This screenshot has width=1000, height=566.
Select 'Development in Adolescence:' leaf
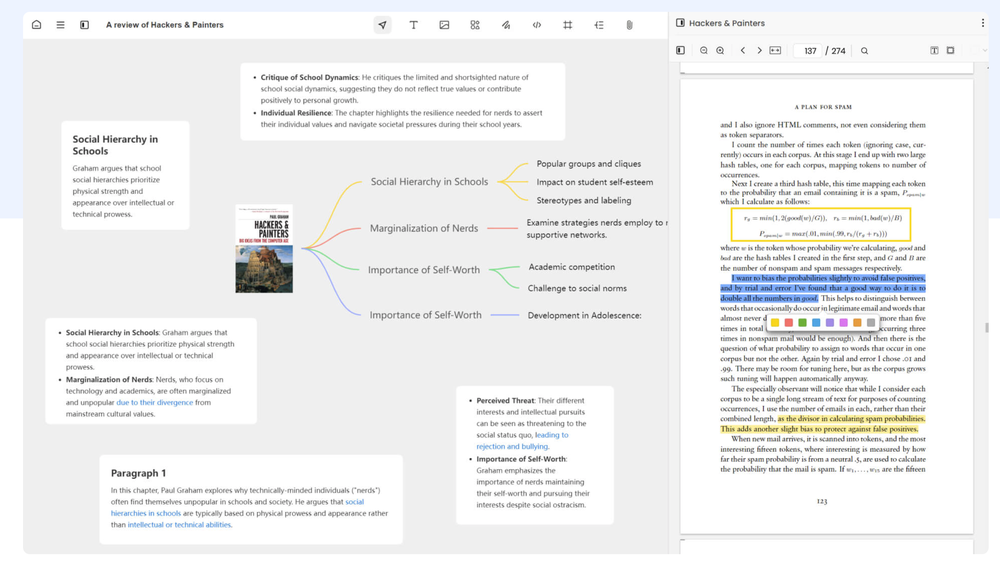coord(584,315)
